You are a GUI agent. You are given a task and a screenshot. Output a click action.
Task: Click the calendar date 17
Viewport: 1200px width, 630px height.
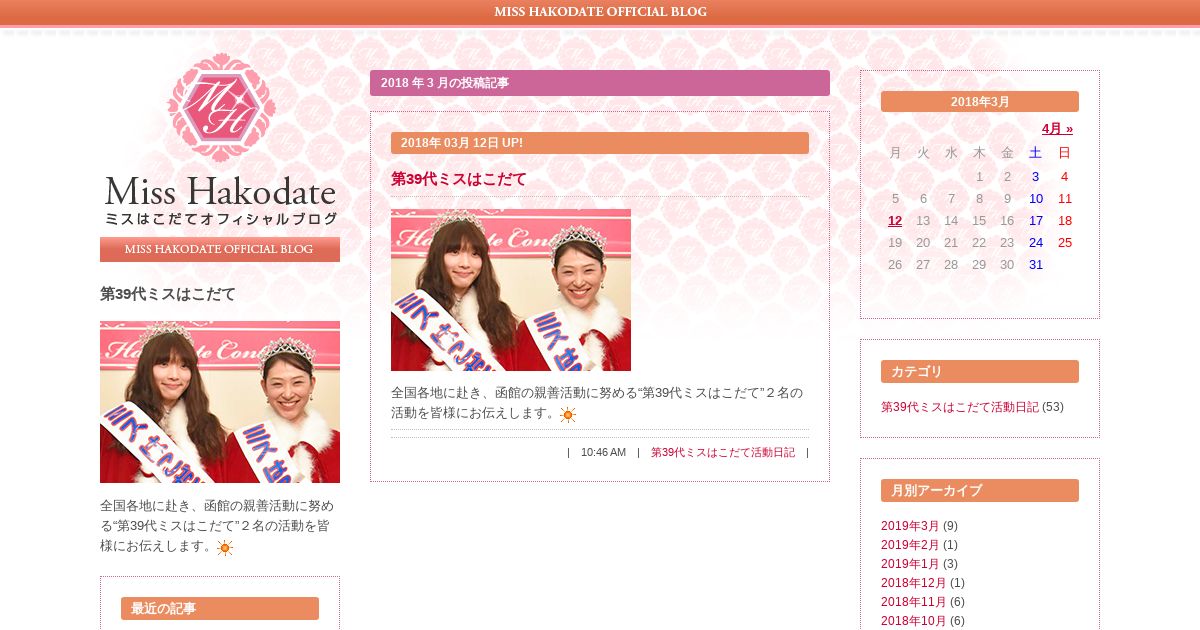[x=1036, y=221]
